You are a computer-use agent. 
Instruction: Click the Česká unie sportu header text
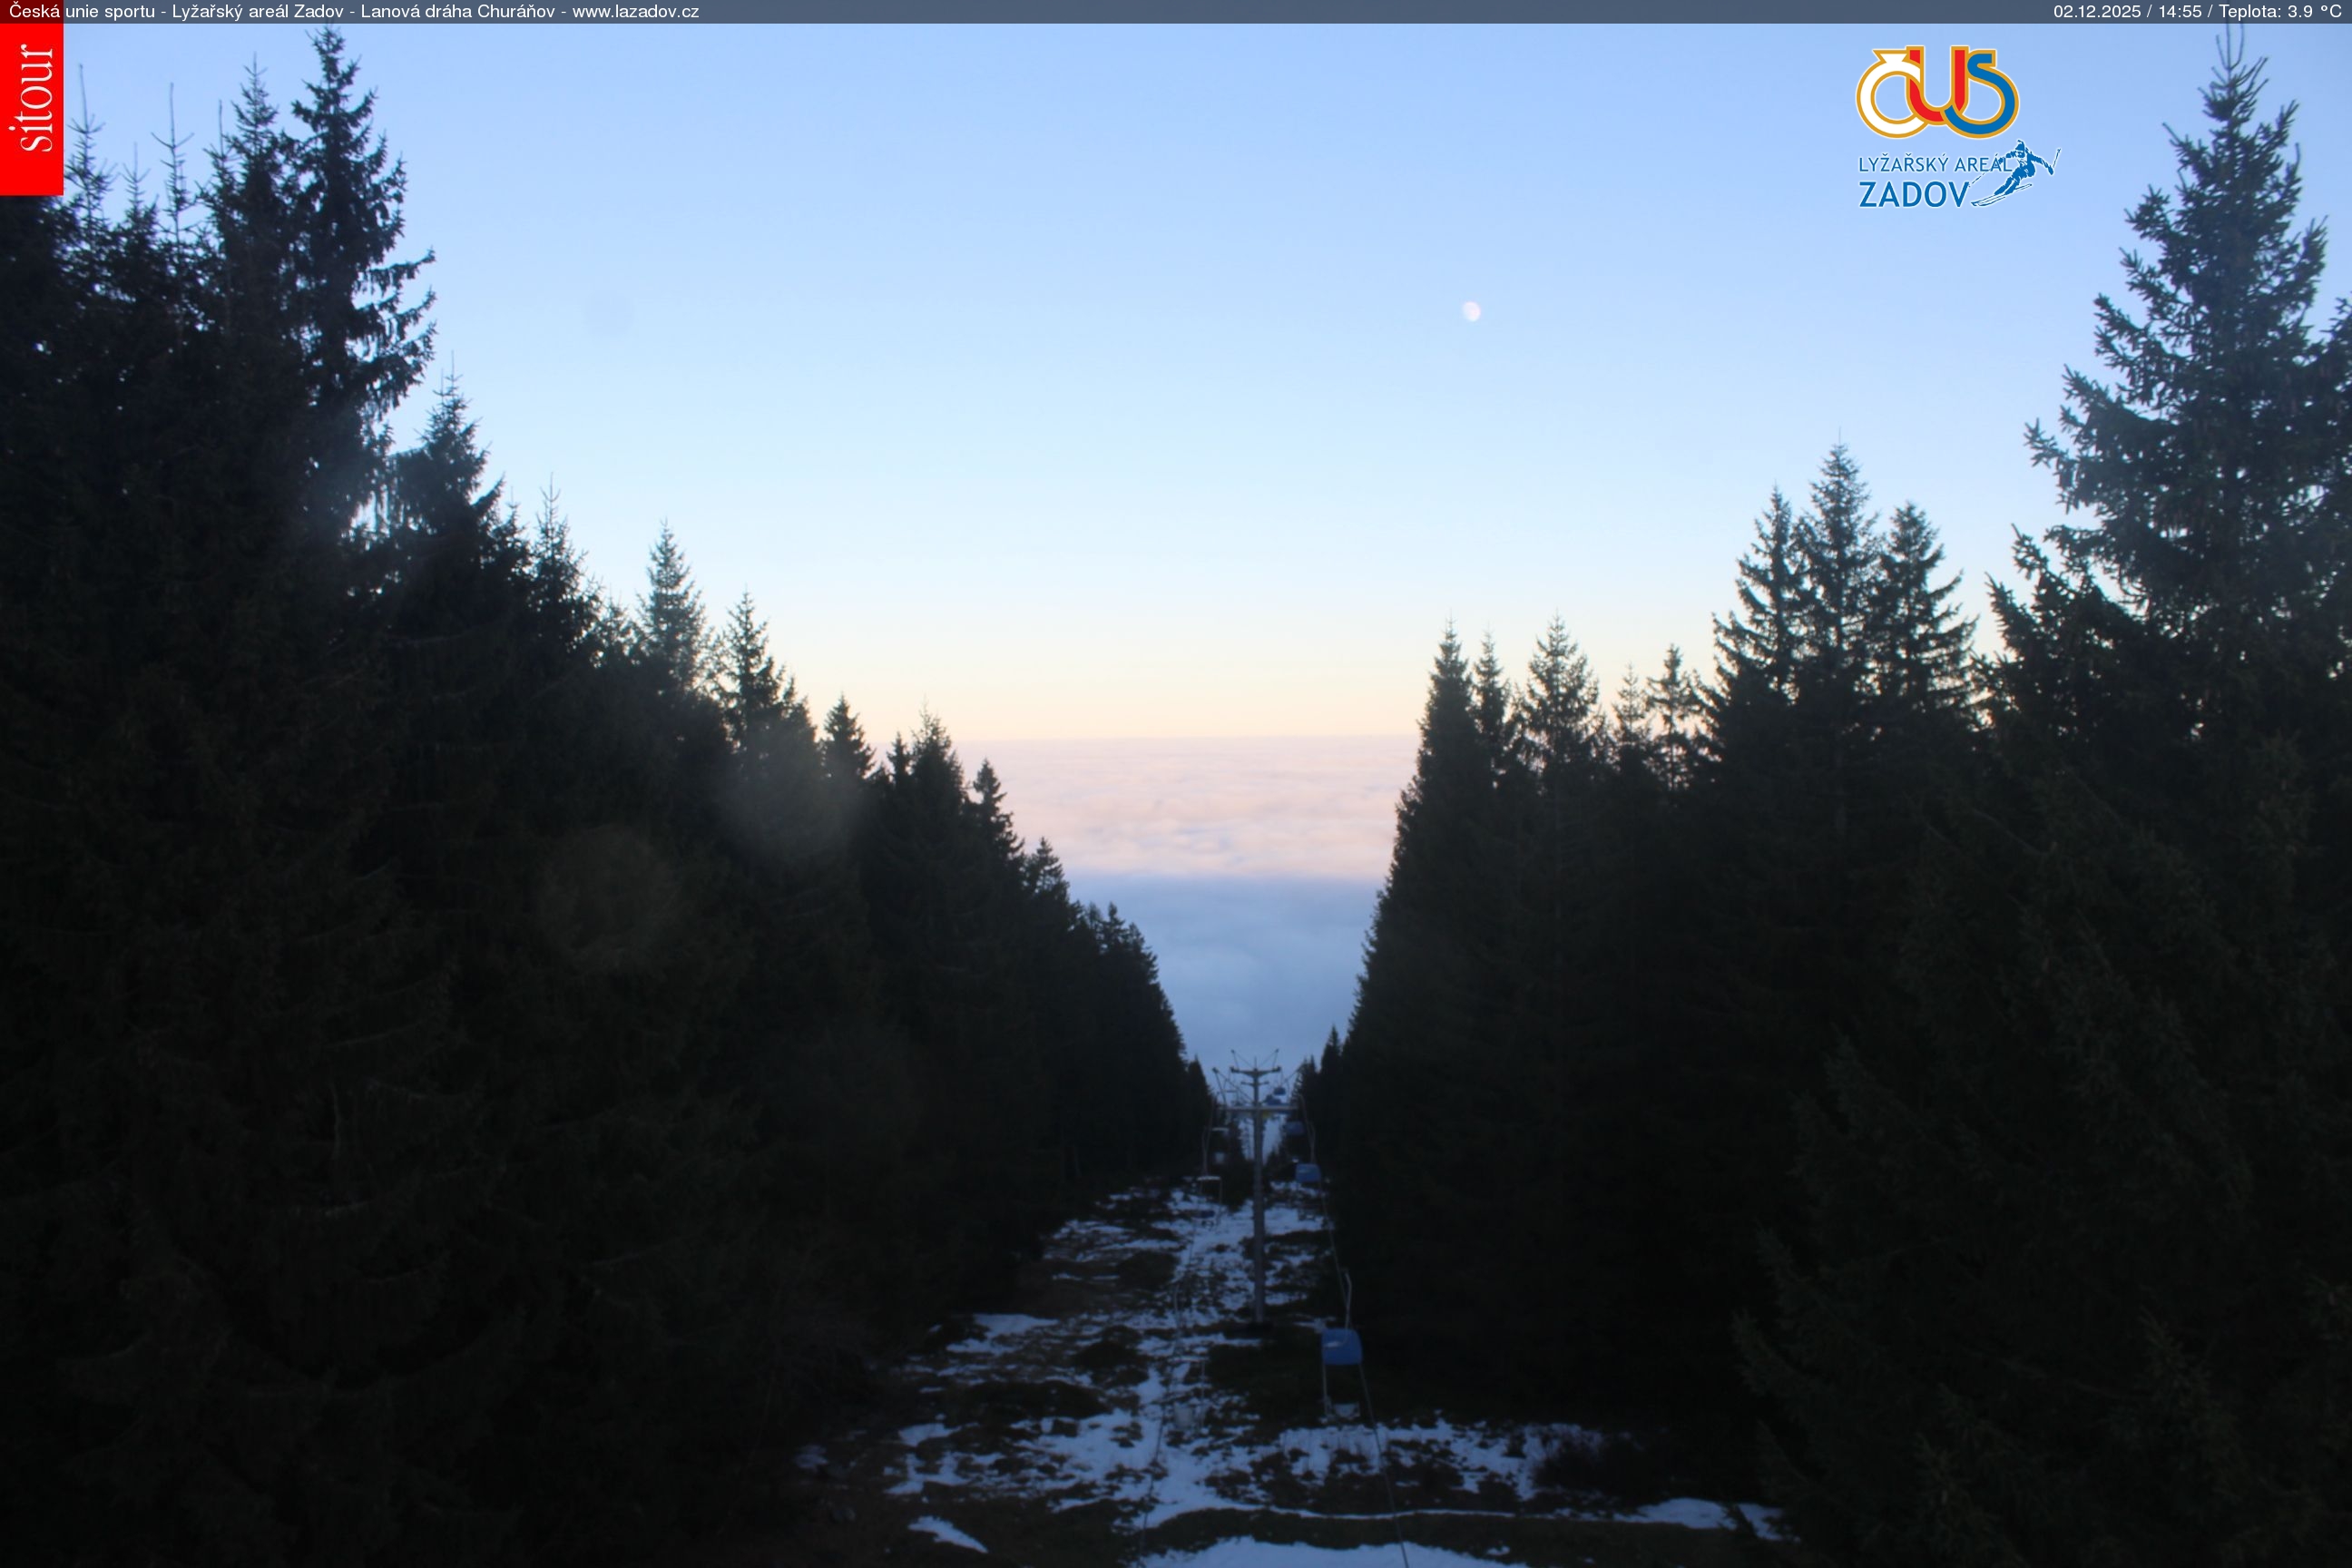tap(82, 12)
